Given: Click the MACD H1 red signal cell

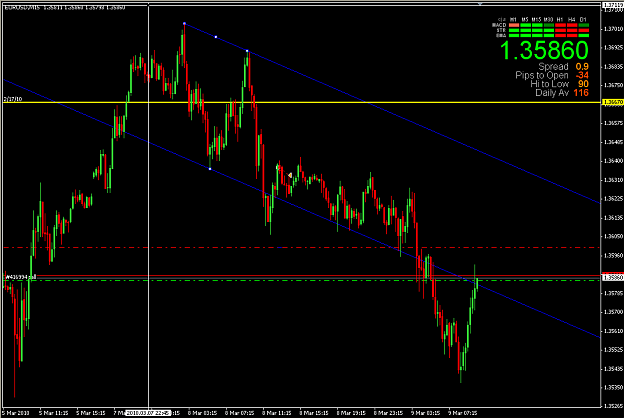Looking at the screenshot, I should coord(560,25).
